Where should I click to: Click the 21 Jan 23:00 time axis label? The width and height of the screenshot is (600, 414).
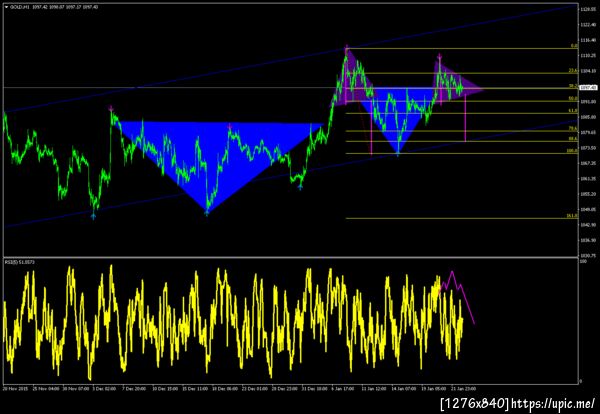coord(465,388)
